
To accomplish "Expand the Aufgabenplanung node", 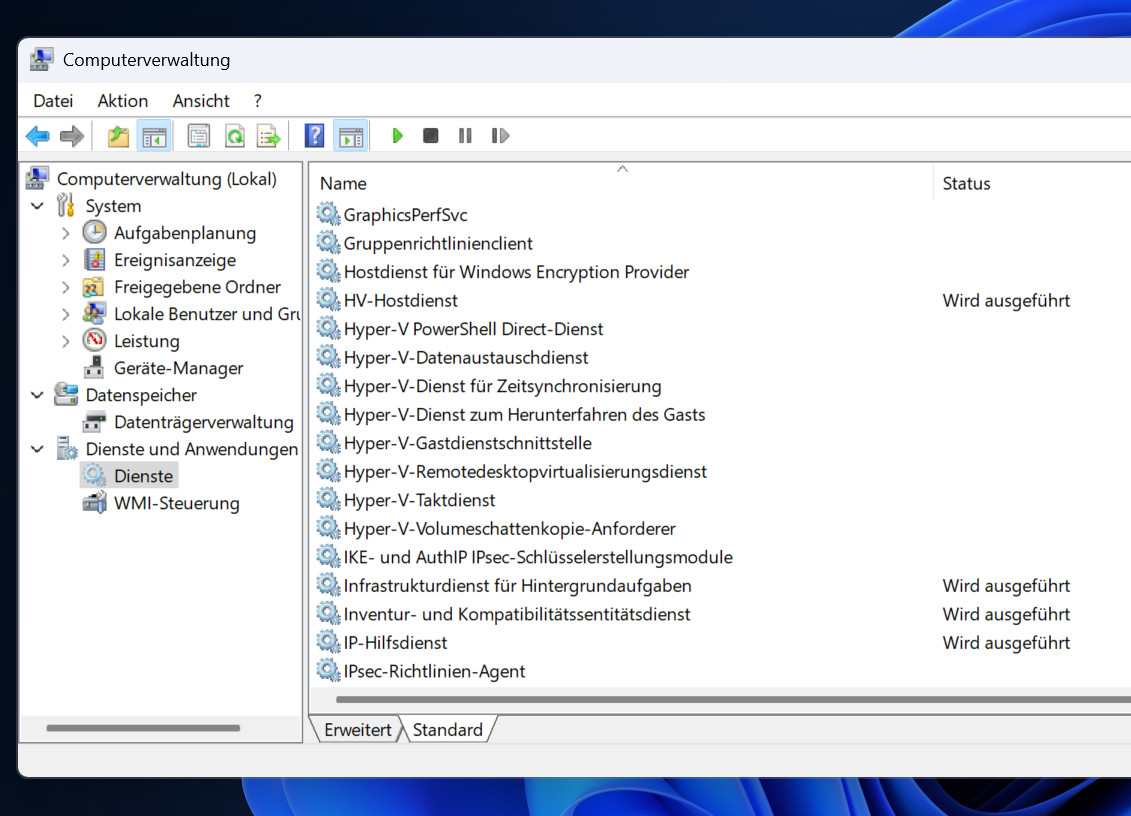I will coord(66,233).
